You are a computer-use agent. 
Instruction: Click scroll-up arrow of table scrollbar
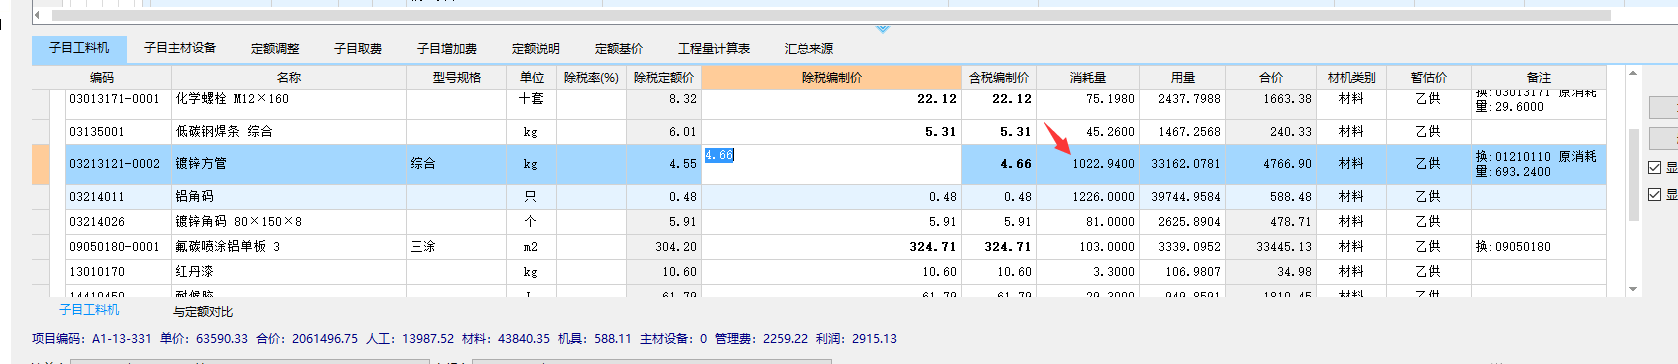(x=1633, y=73)
